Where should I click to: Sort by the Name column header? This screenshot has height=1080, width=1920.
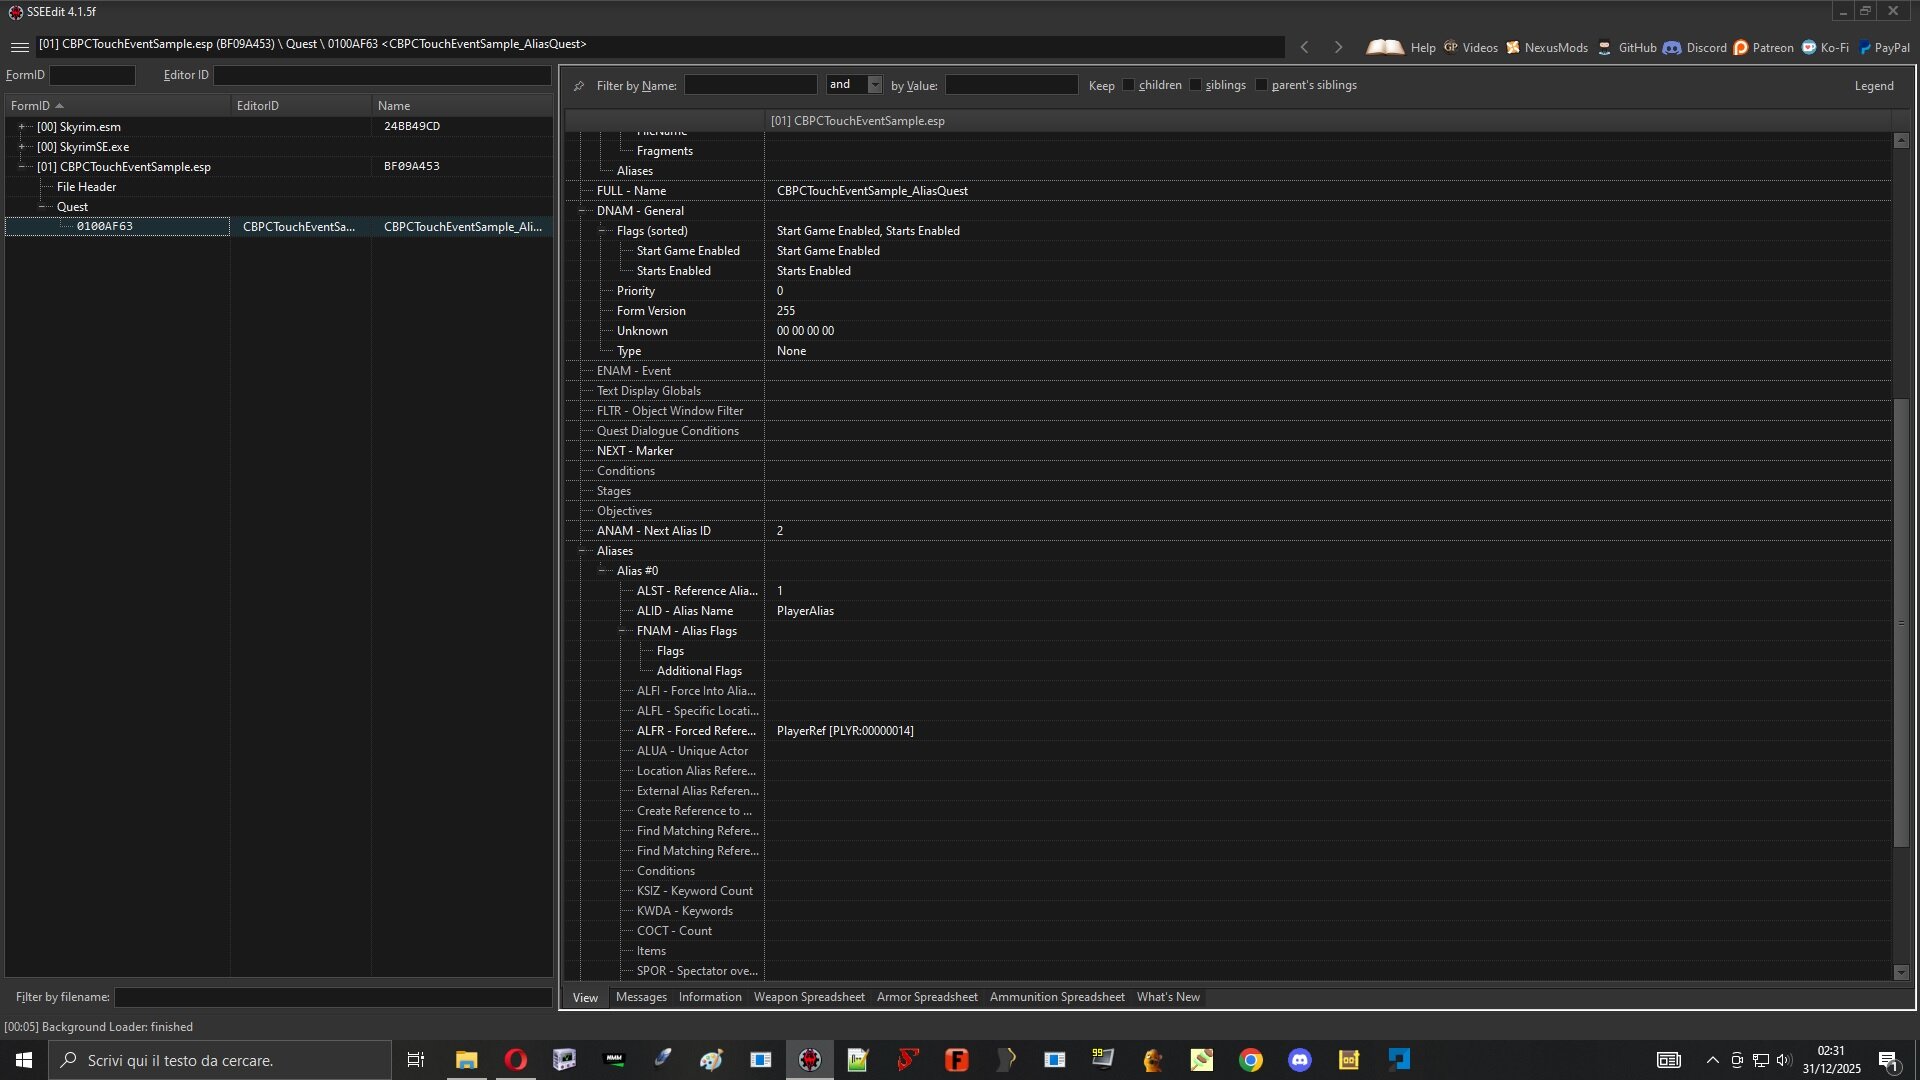coord(462,105)
